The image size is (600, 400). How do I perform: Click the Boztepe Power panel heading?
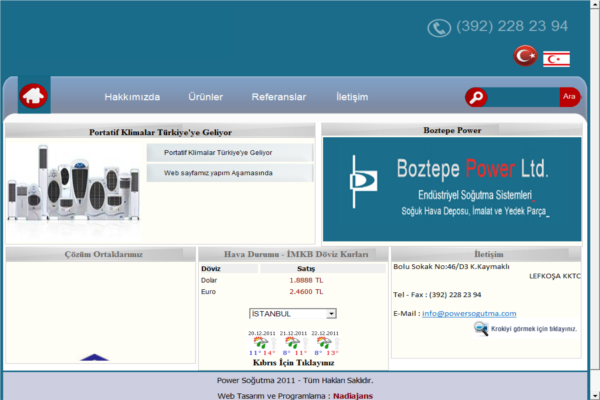(x=452, y=131)
